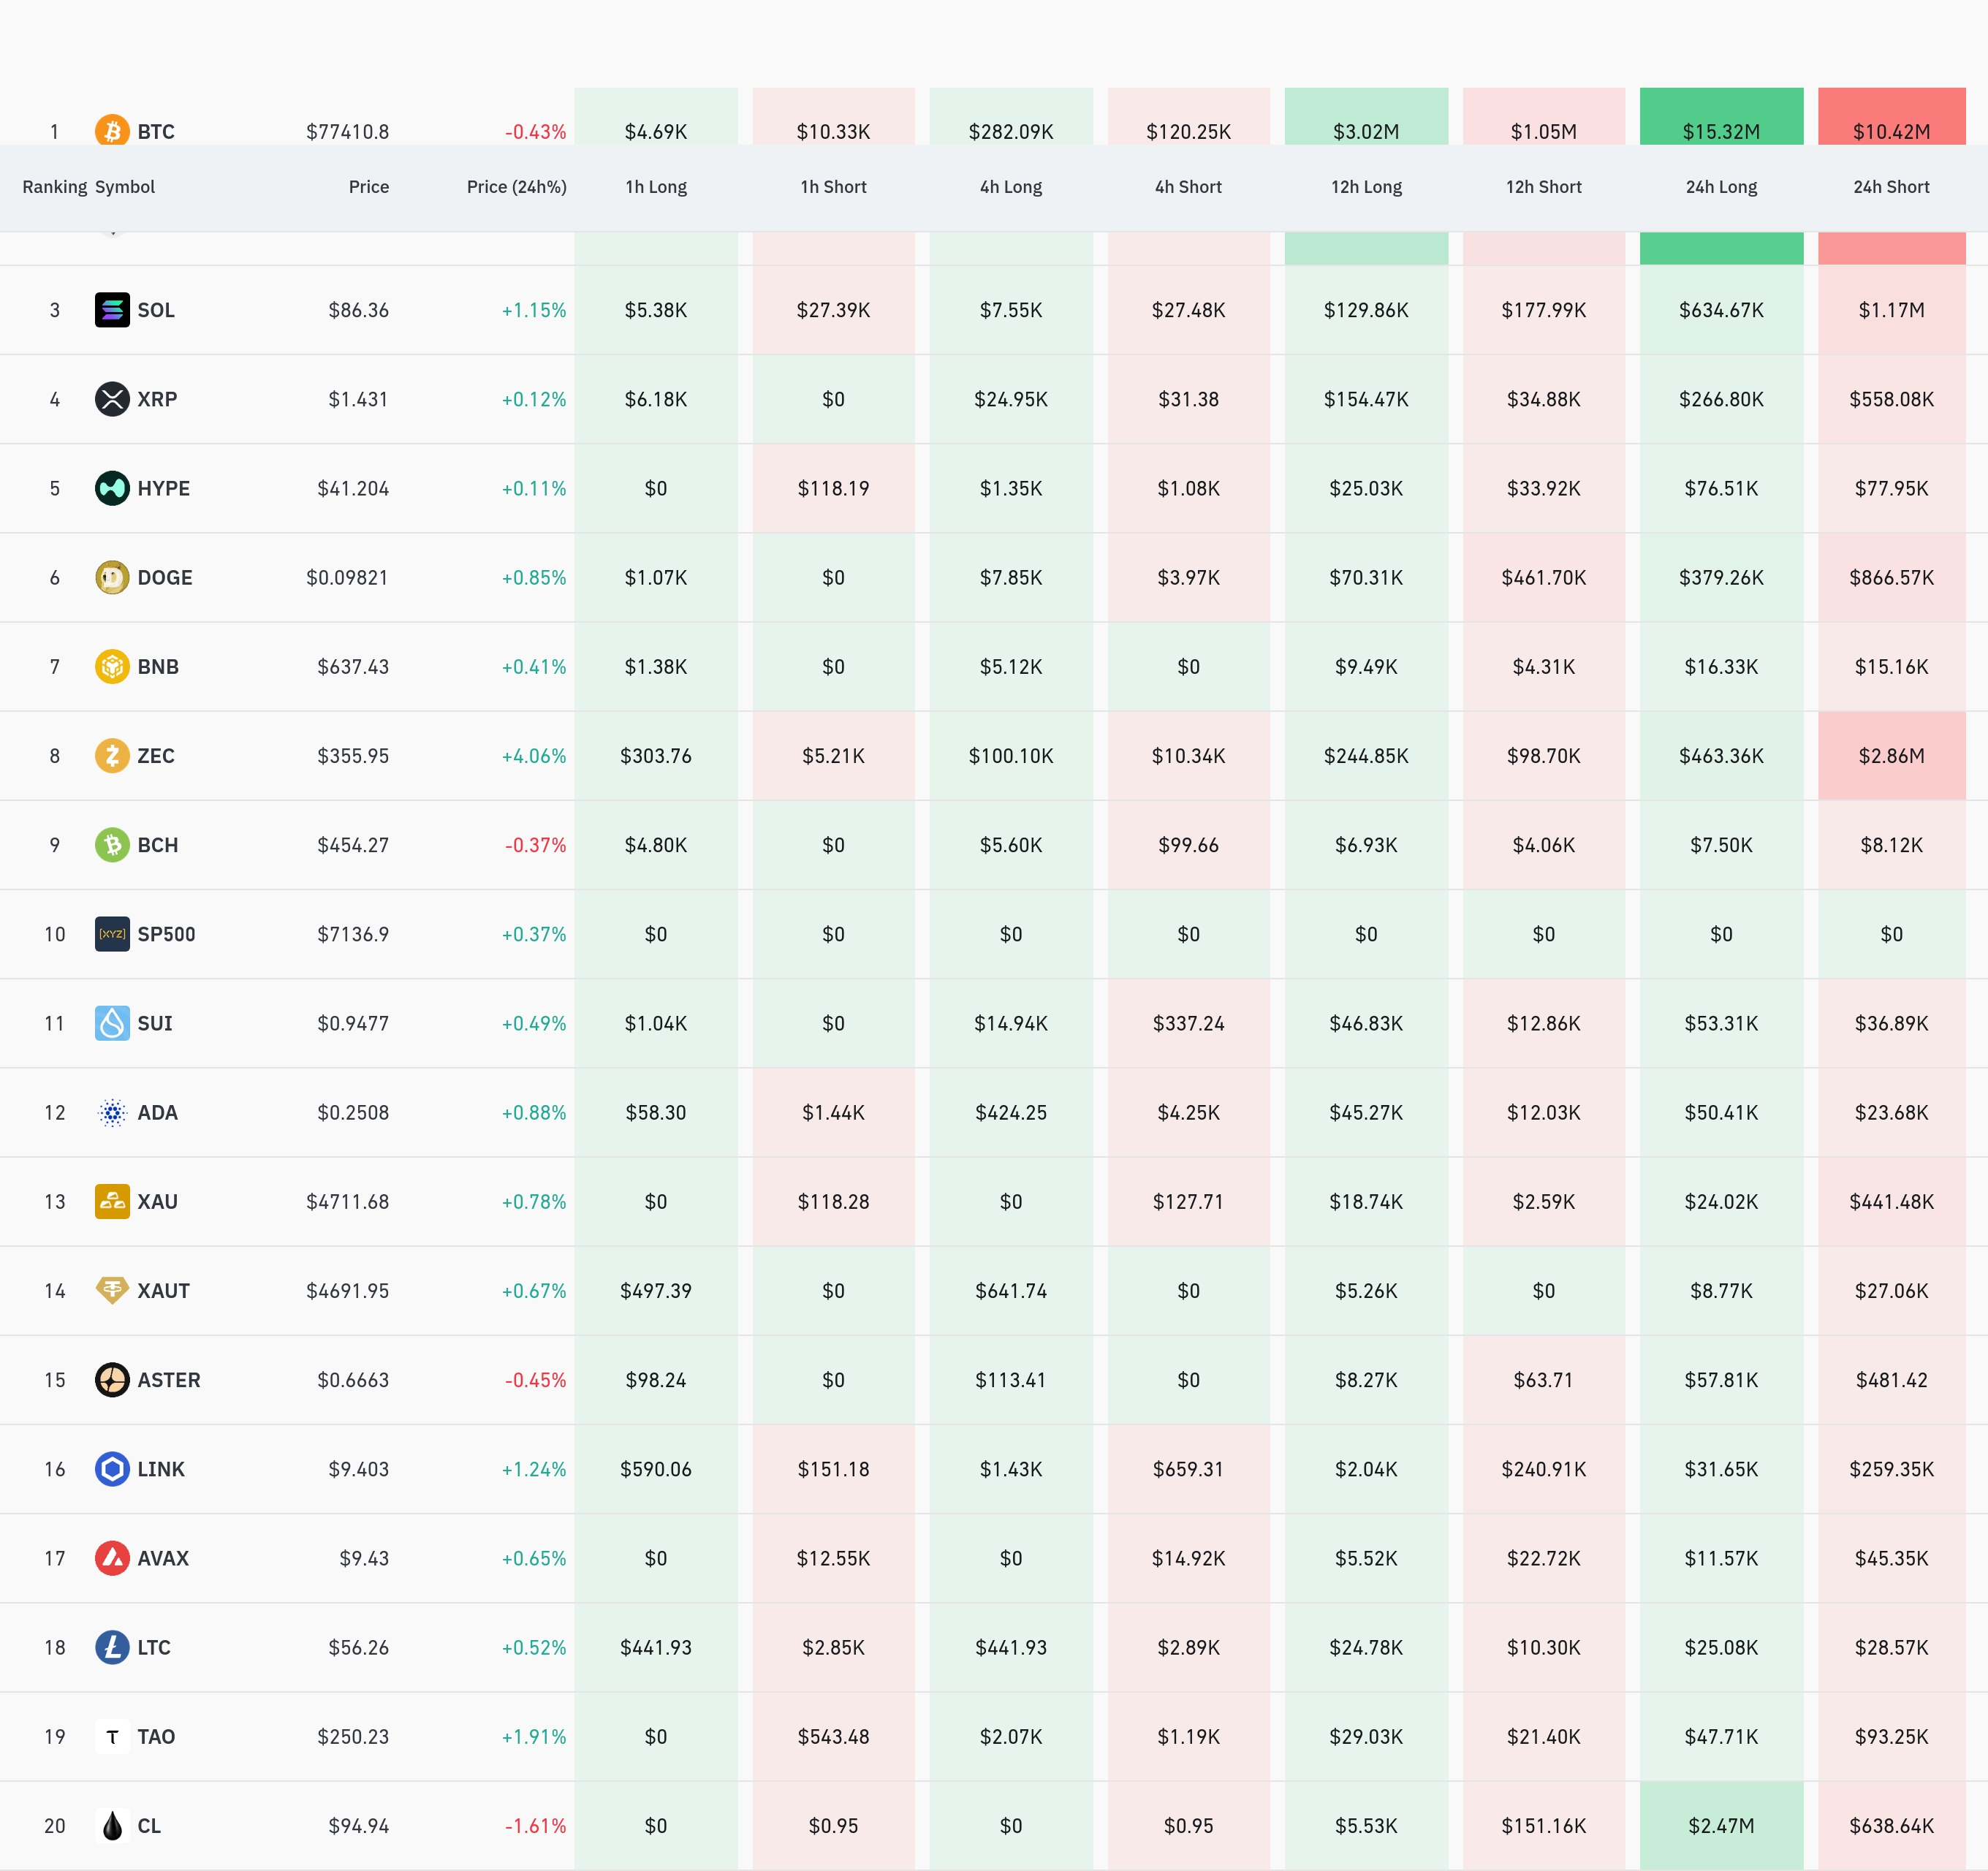
Task: Sort by the Price column header
Action: click(x=368, y=187)
